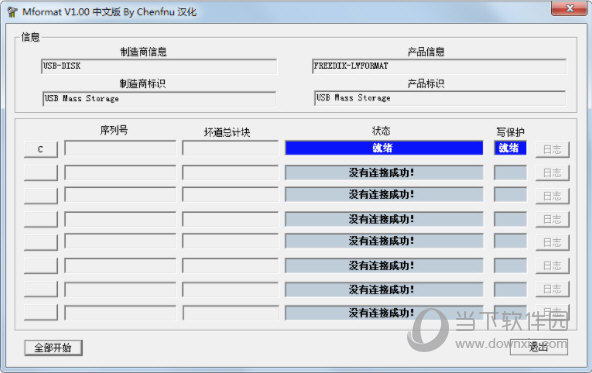This screenshot has height=373, width=592.
Task: Open the 日志 log for the C row
Action: (552, 150)
